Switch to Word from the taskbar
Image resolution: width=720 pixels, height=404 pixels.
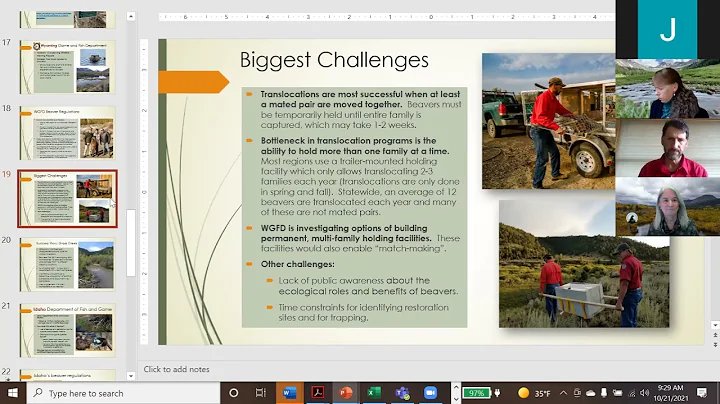289,393
